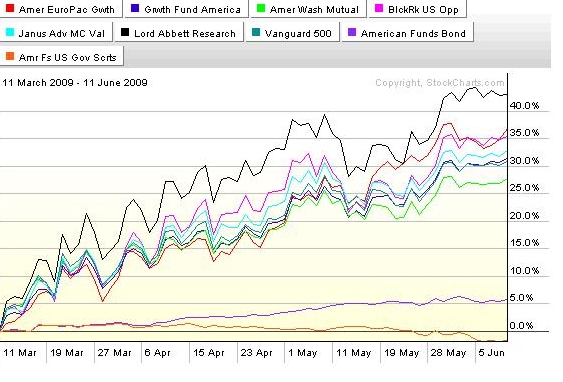
Task: Click the 5 Jun date axis label
Action: [x=492, y=353]
